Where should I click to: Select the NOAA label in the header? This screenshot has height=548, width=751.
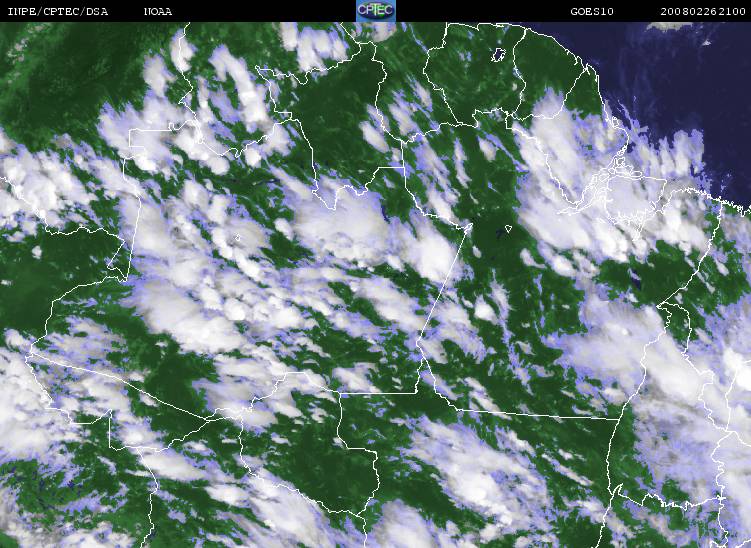pyautogui.click(x=158, y=11)
